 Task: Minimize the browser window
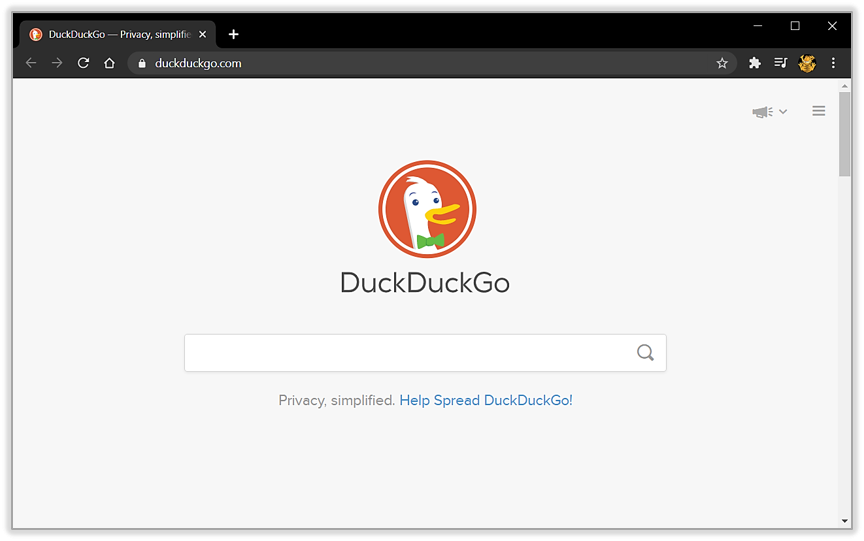758,25
